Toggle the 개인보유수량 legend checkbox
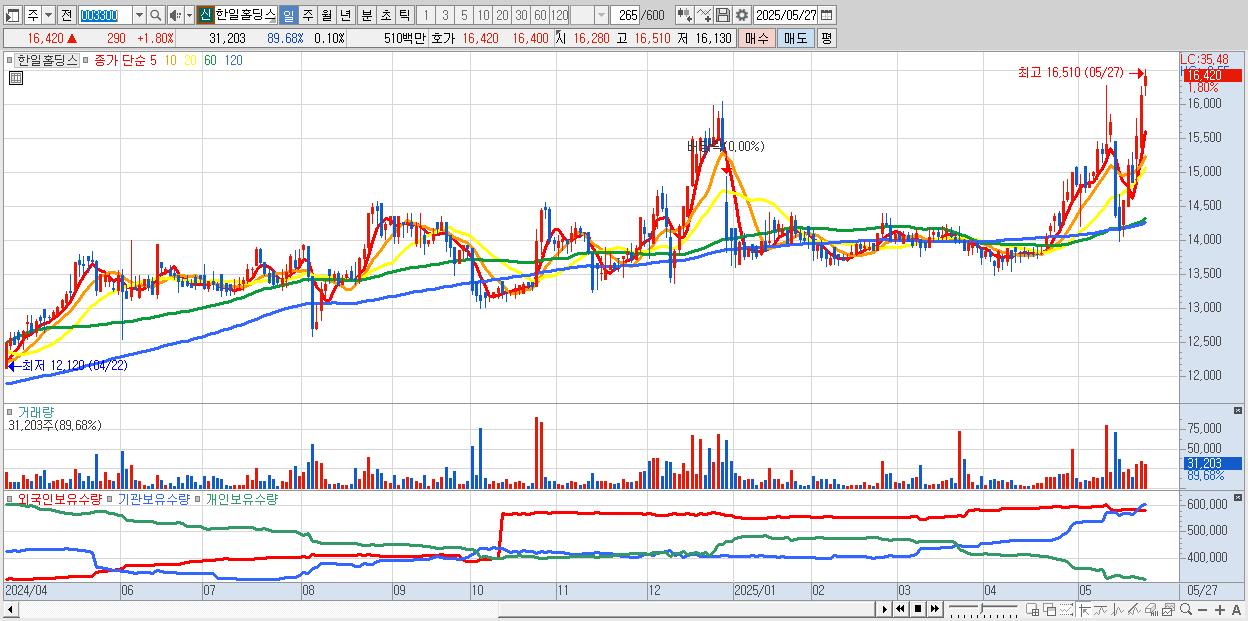Image resolution: width=1248 pixels, height=621 pixels. pyautogui.click(x=198, y=499)
